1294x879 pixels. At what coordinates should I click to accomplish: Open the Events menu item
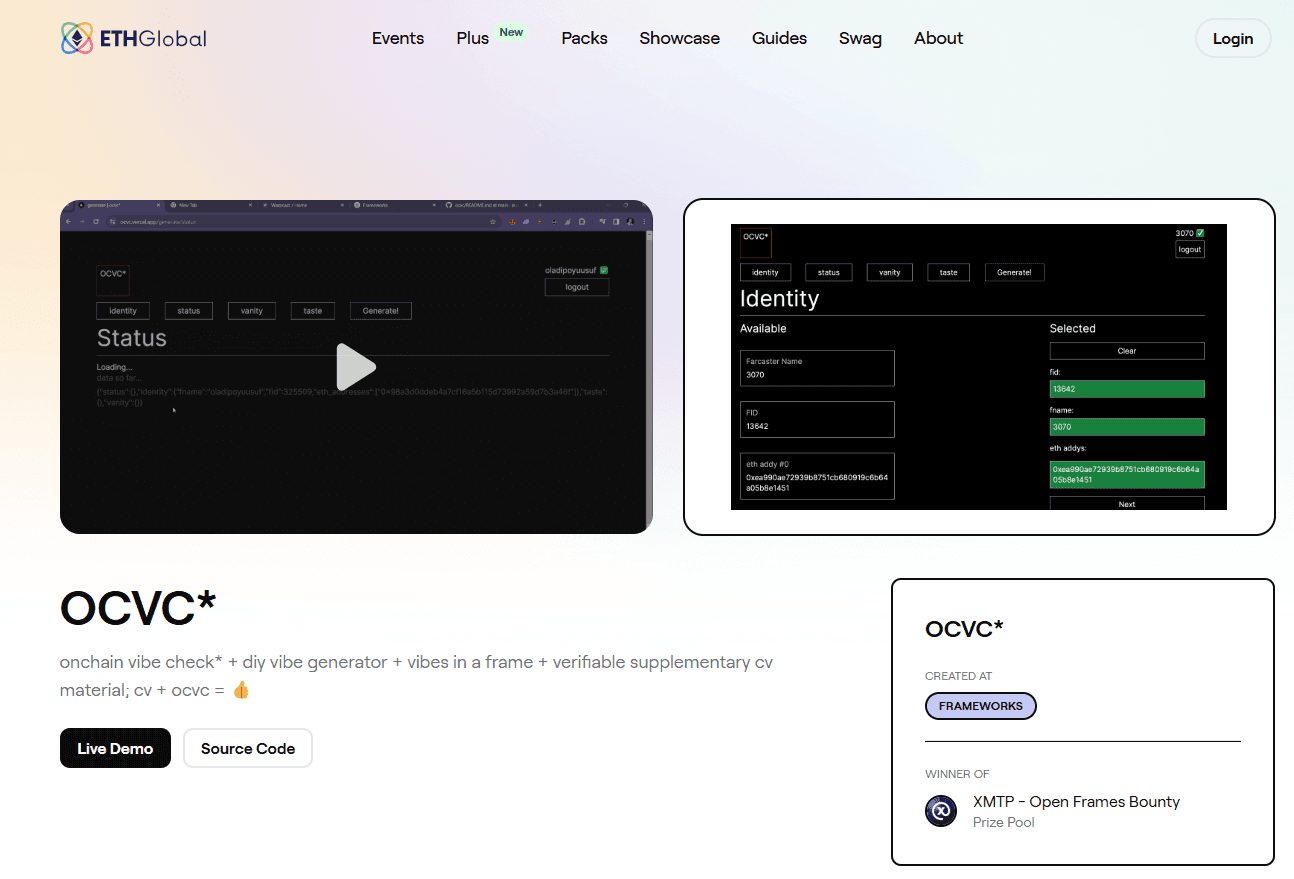pos(398,38)
